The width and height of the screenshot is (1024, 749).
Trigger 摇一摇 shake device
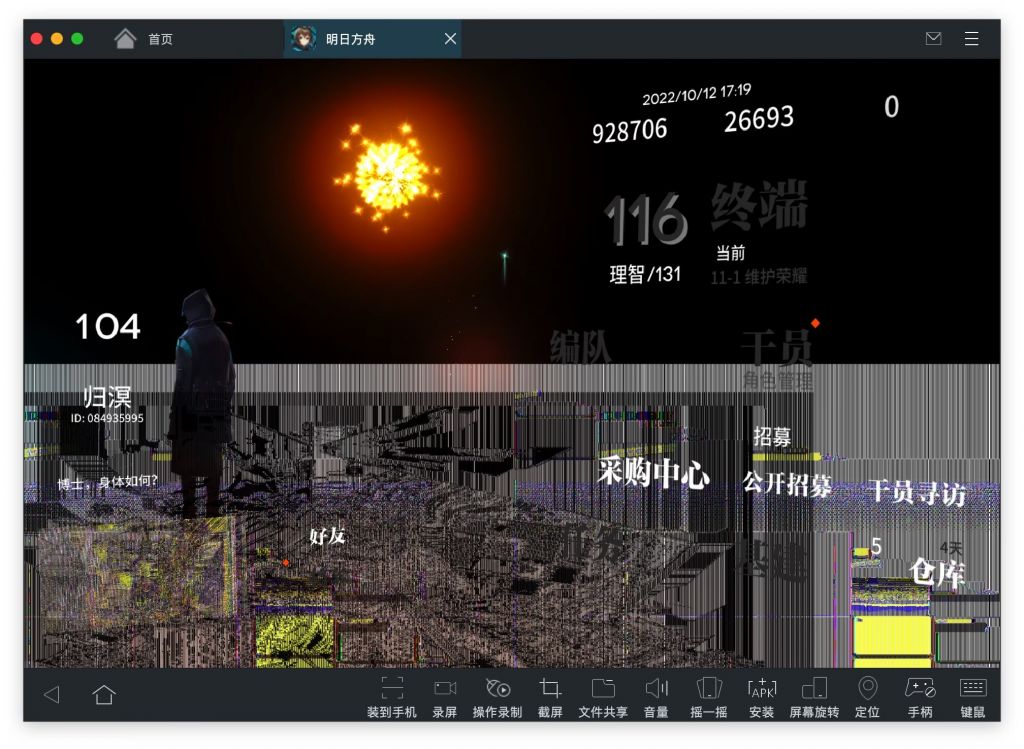(x=709, y=689)
